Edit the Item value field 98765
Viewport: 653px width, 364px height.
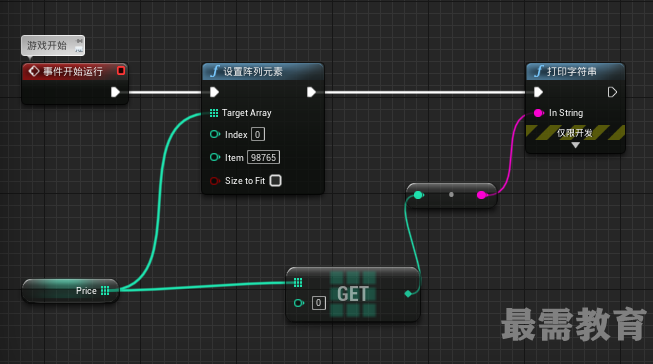pos(264,157)
